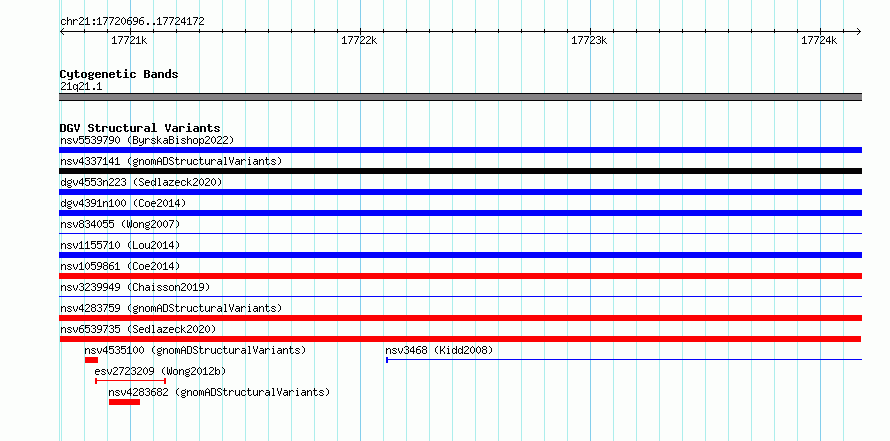This screenshot has height=441, width=890.
Task: Click the nsv5539790 (ByrskaBishop2022) variant label
Action: click(147, 140)
